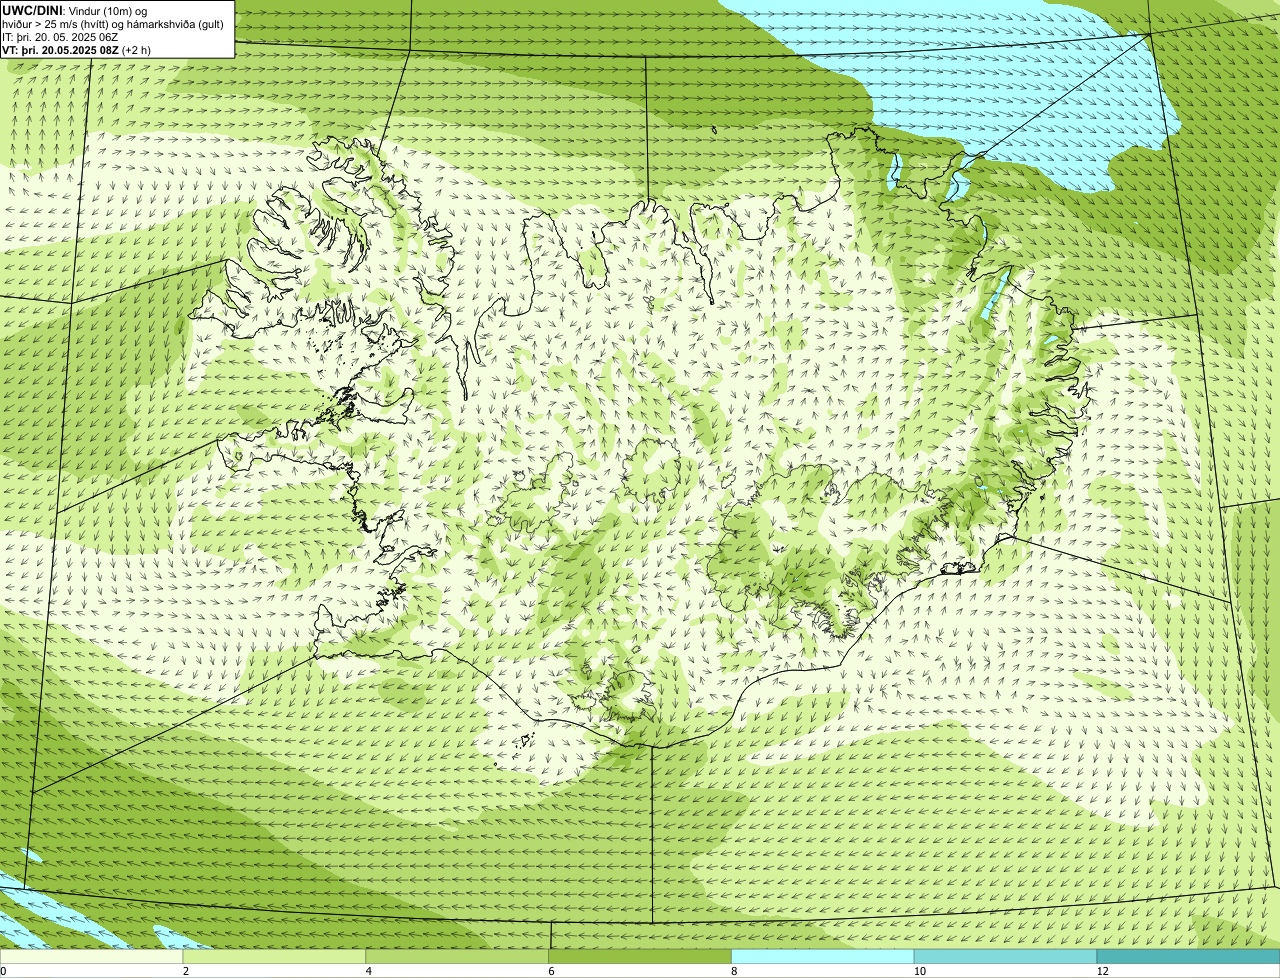Click the turquoise 10–12 legend swatch
Screen dimensions: 1280x978
point(1005,956)
